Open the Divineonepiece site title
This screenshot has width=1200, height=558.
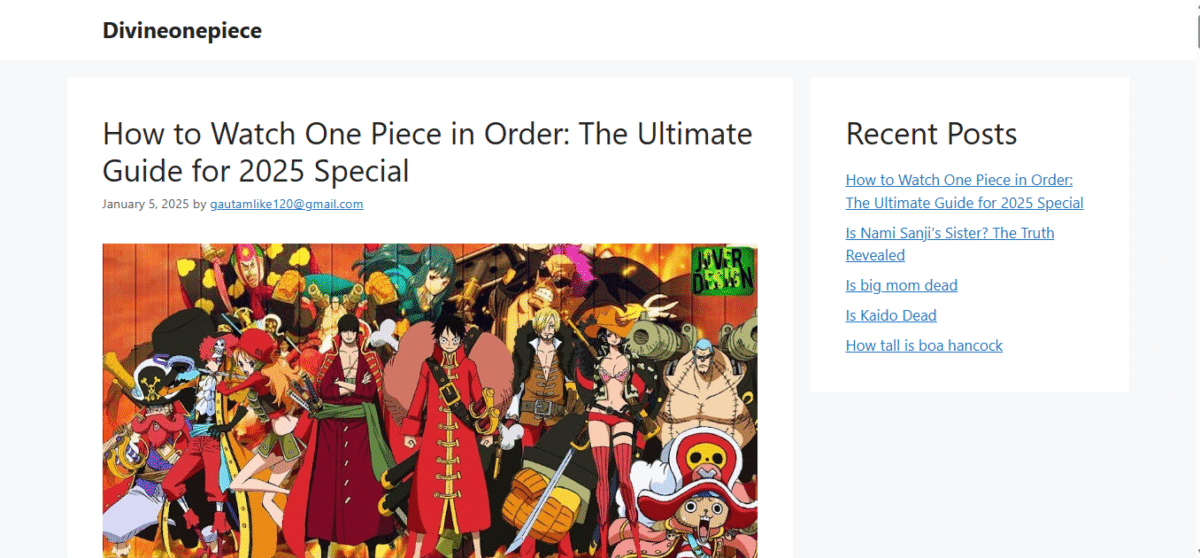pos(182,31)
